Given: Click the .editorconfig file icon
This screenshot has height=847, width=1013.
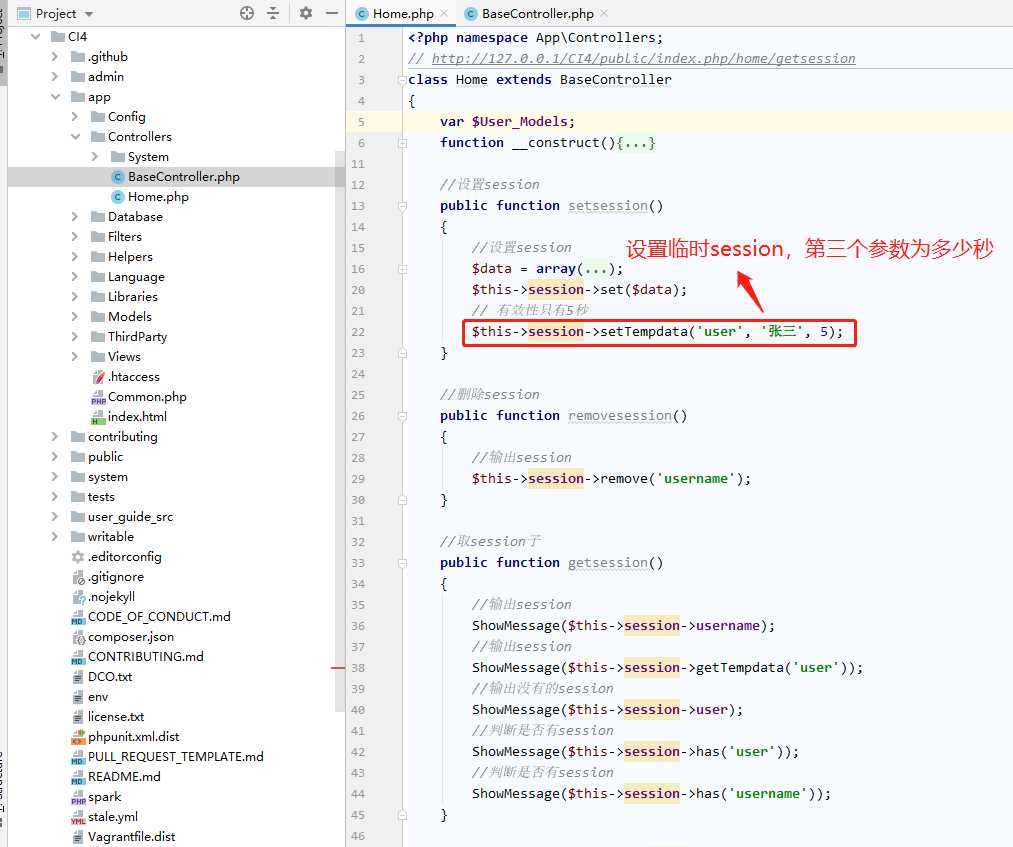Looking at the screenshot, I should click(x=78, y=557).
